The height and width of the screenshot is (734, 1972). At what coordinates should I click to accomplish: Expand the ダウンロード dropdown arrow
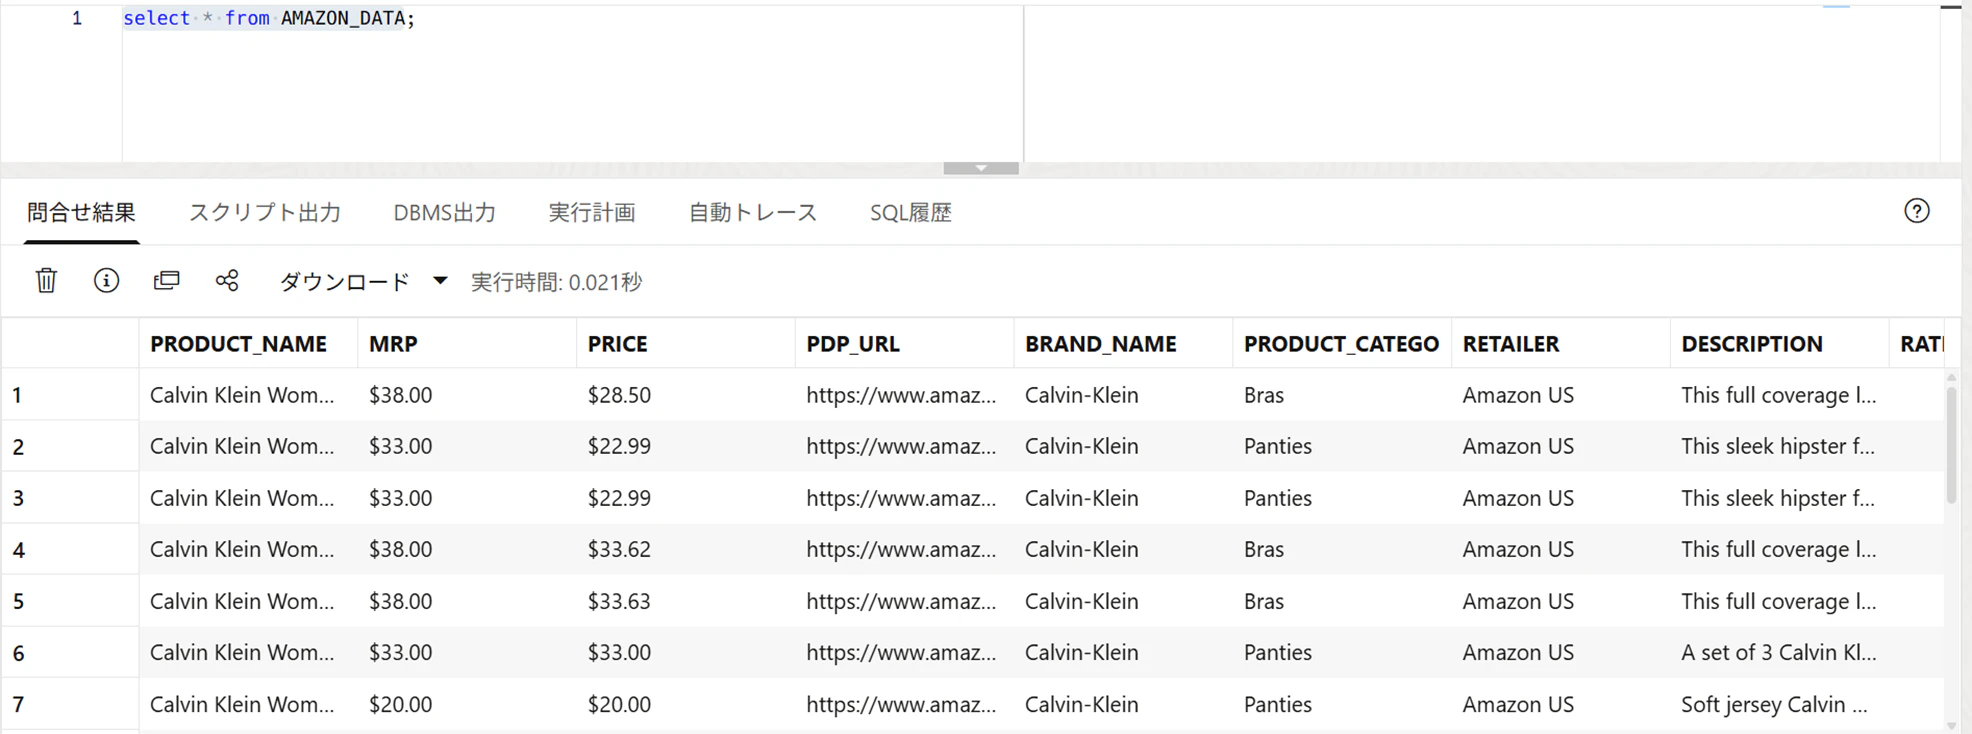[440, 281]
